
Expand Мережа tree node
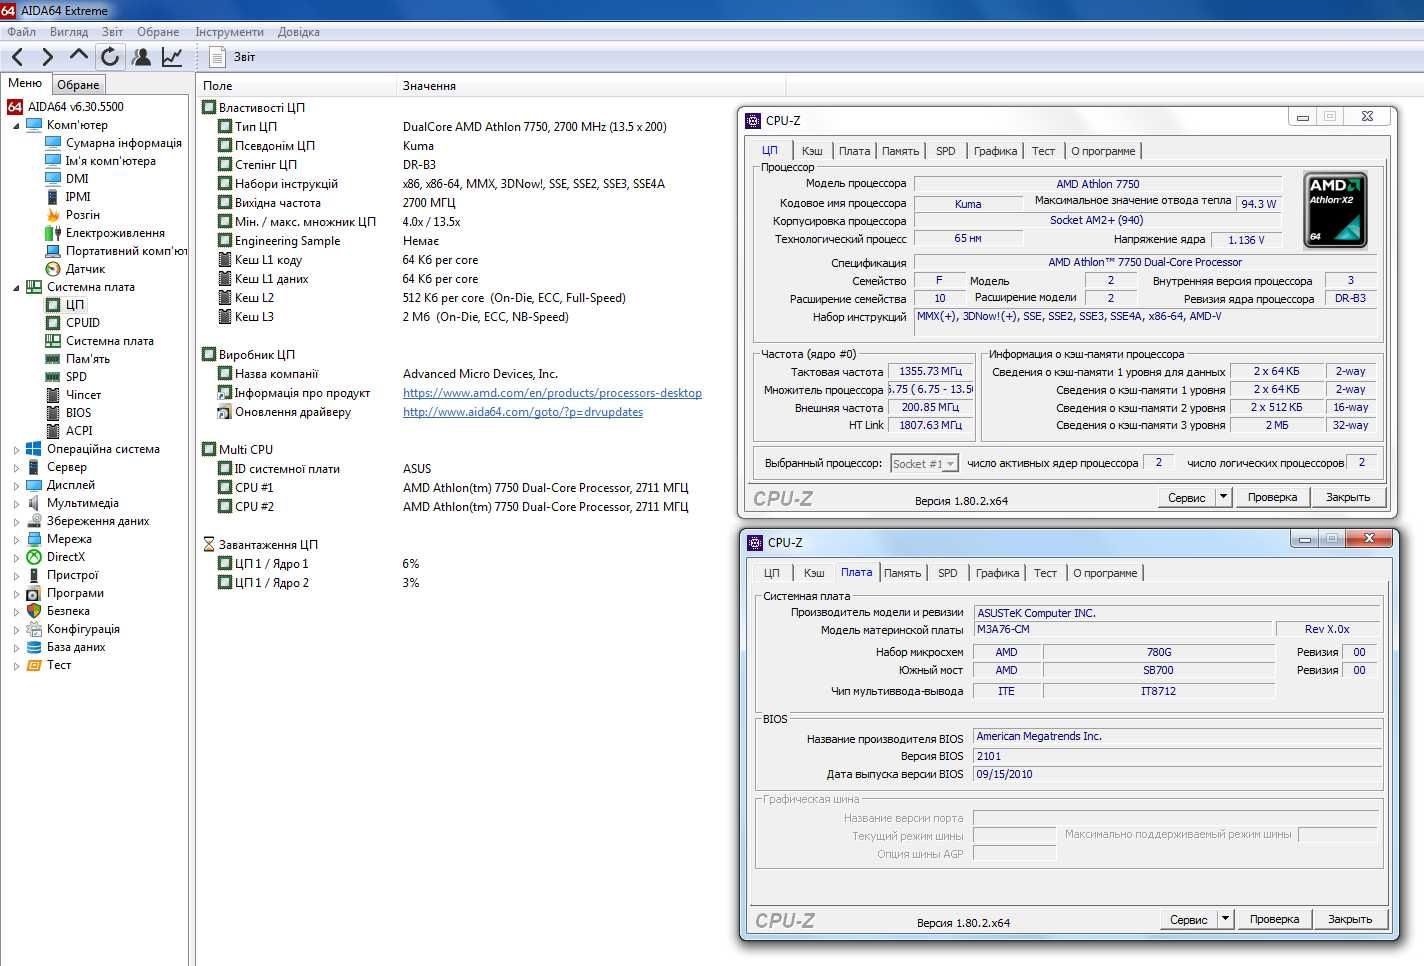point(16,540)
